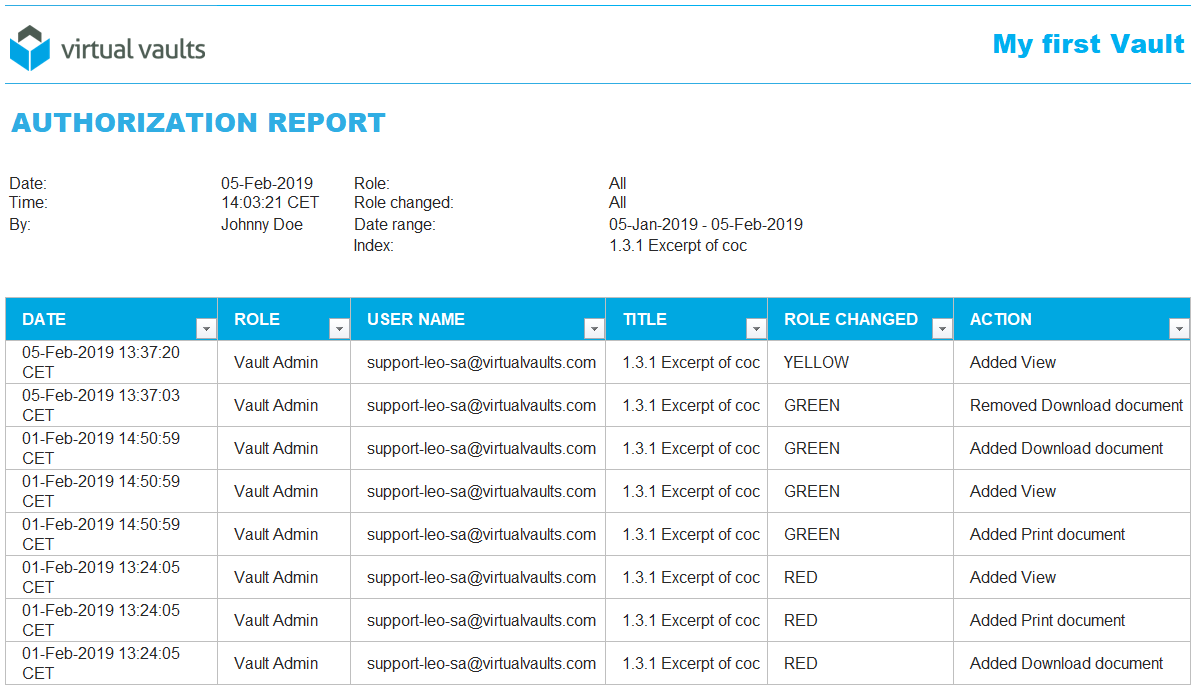This screenshot has height=688, width=1197.
Task: Select the AUTHORIZATION REPORT heading
Action: pyautogui.click(x=198, y=123)
